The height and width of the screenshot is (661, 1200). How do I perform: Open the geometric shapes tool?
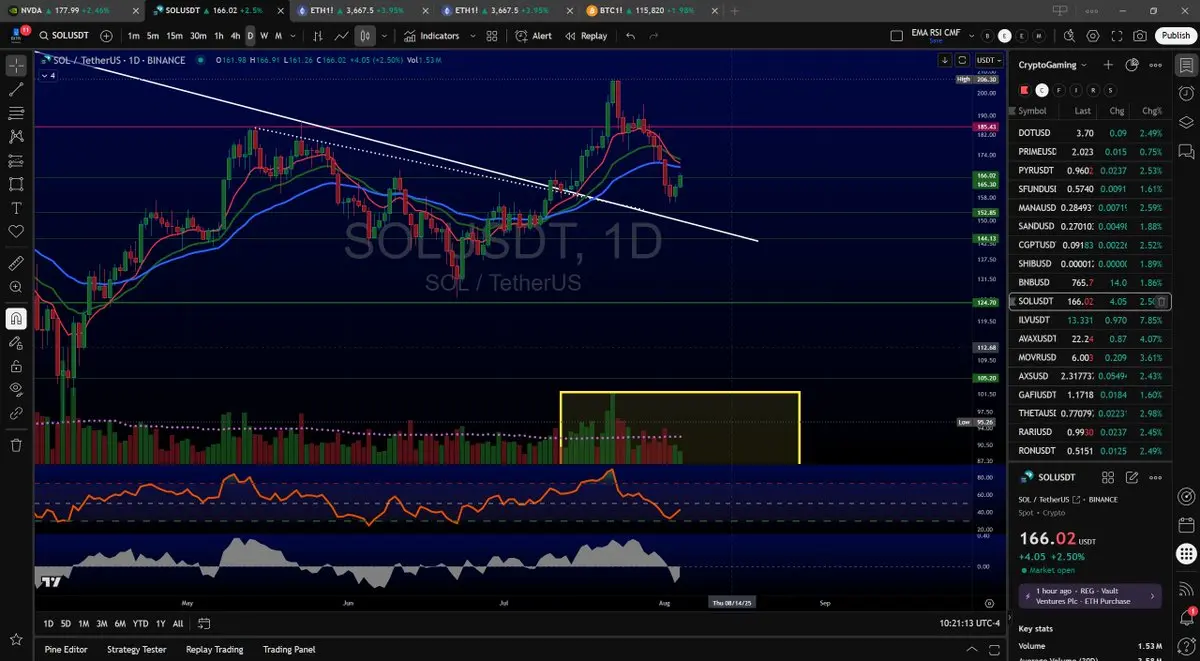(x=16, y=184)
